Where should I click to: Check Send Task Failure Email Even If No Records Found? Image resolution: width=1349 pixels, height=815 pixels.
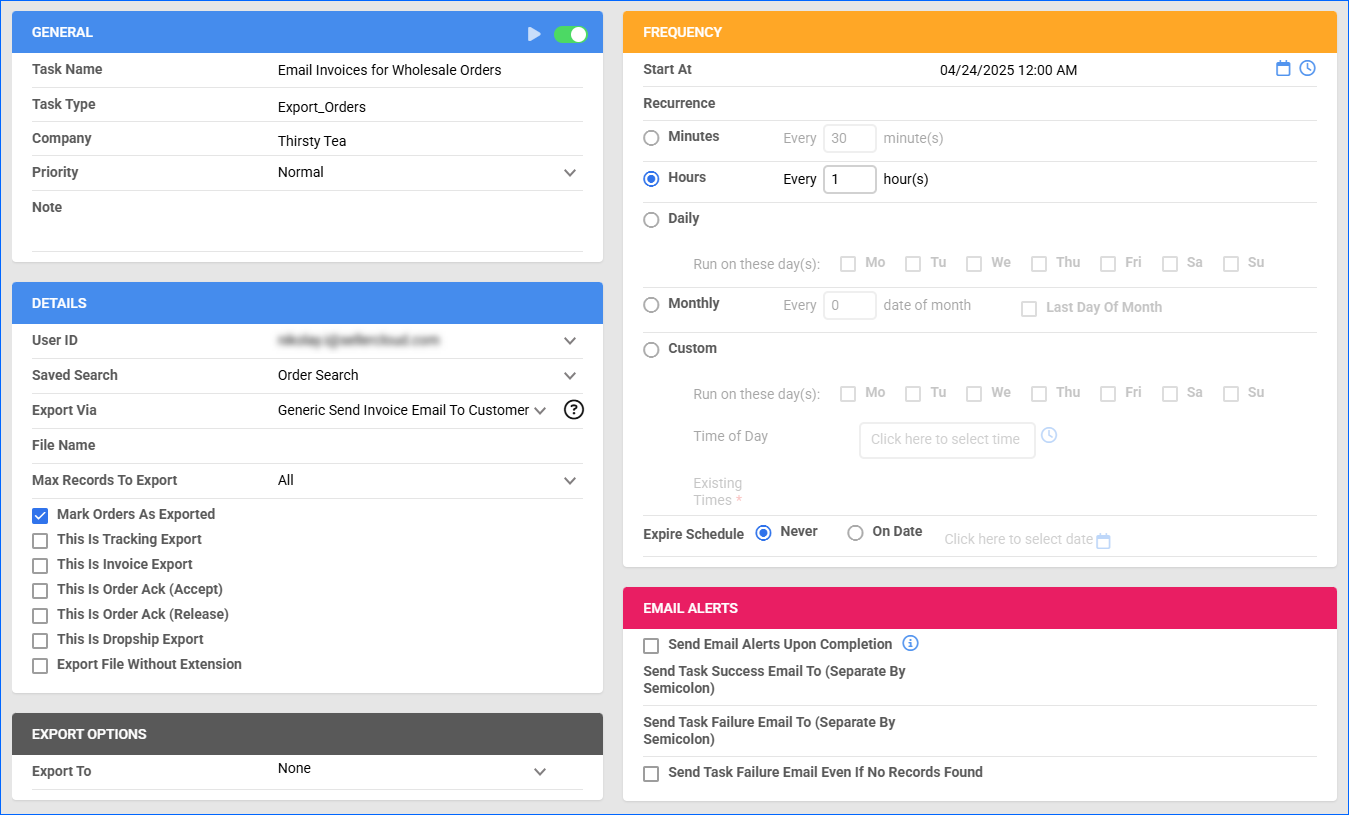pos(651,774)
